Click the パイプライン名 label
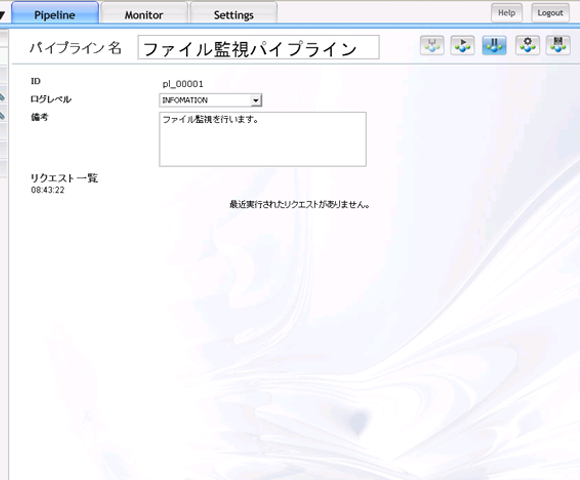This screenshot has width=580, height=480. click(x=76, y=47)
